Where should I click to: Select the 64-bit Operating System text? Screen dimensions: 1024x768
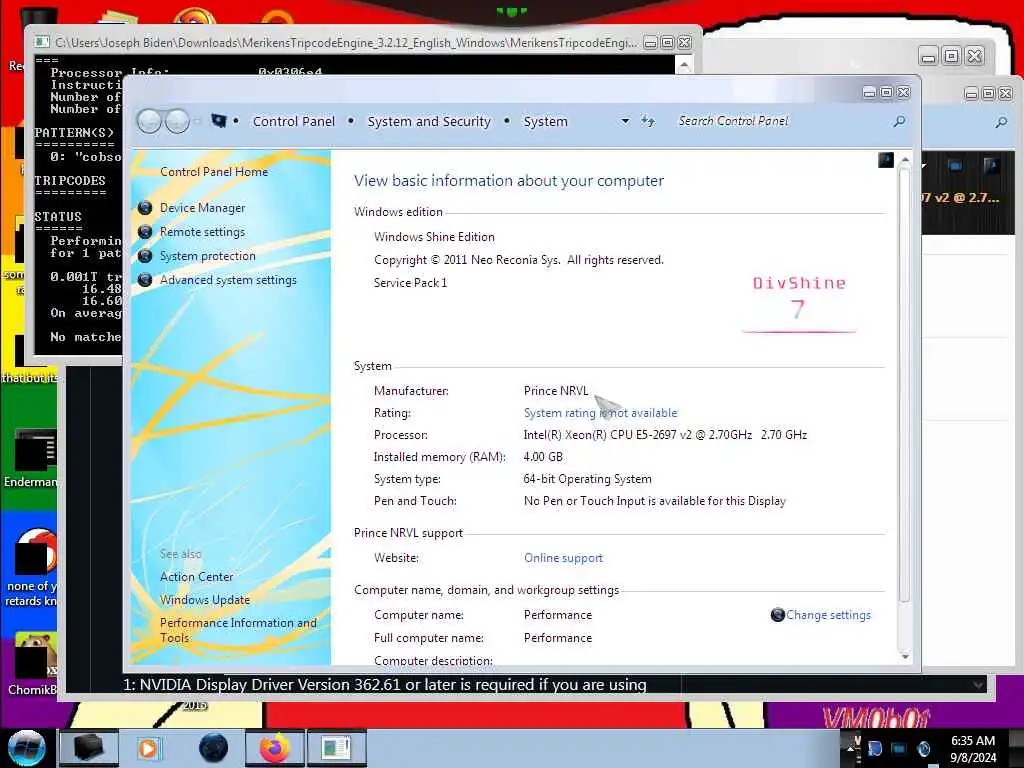(x=587, y=479)
